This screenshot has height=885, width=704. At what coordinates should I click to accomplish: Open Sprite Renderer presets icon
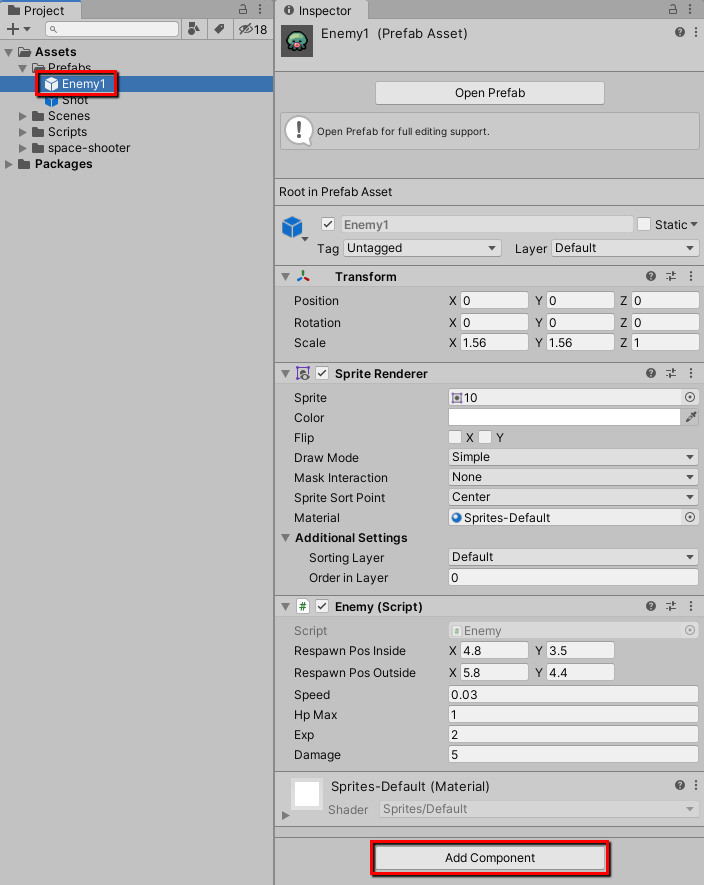pos(671,374)
